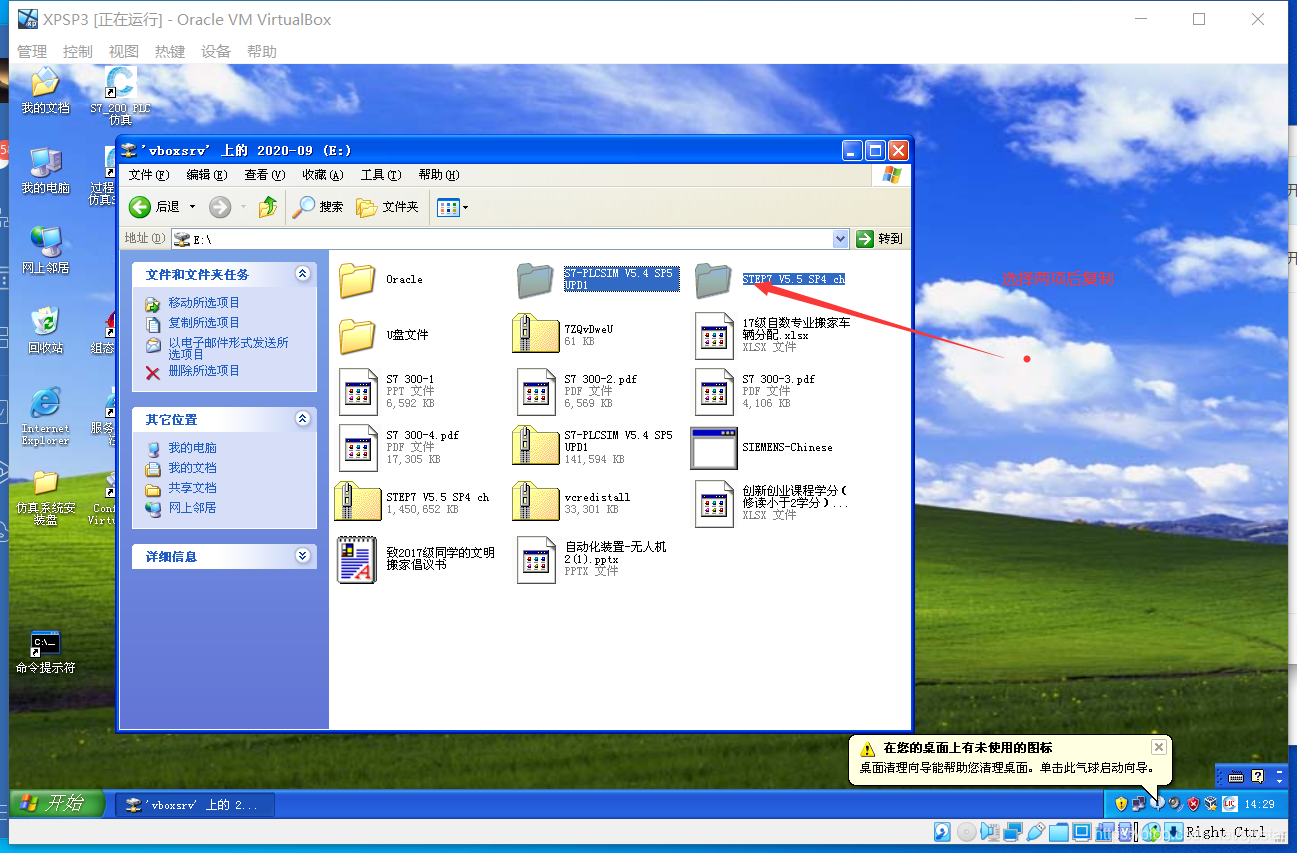The width and height of the screenshot is (1297, 853).
Task: Select the vcredistall archive file icon
Action: pos(536,503)
